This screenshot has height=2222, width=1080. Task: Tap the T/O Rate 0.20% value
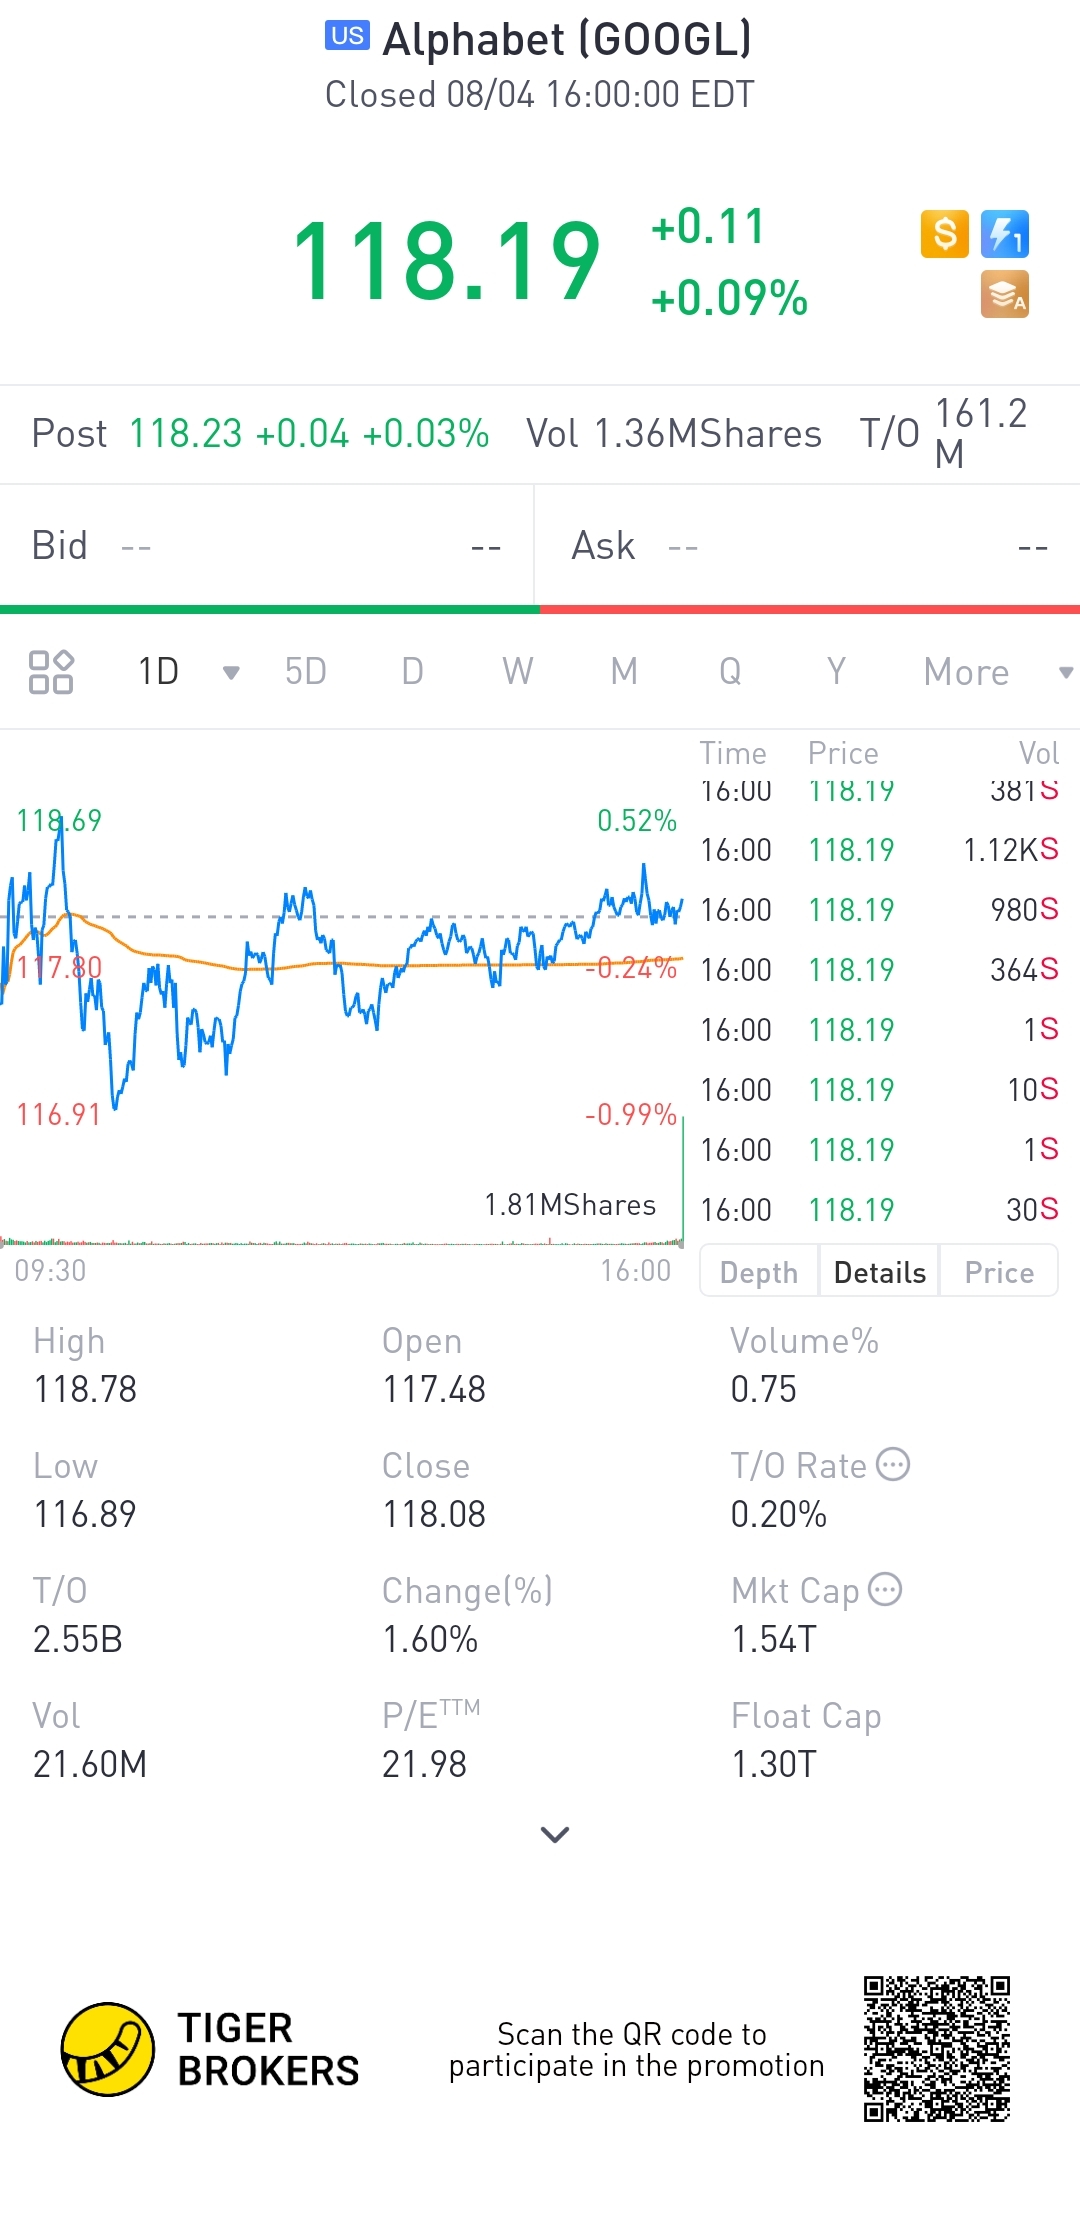coord(779,1514)
